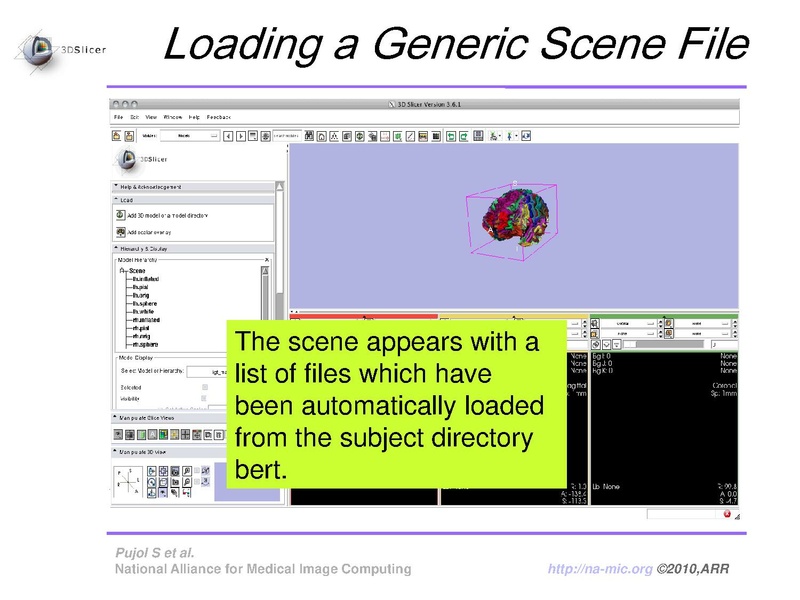Click Add 3D model or model directory icon
This screenshot has height=600, width=800.
(x=120, y=215)
